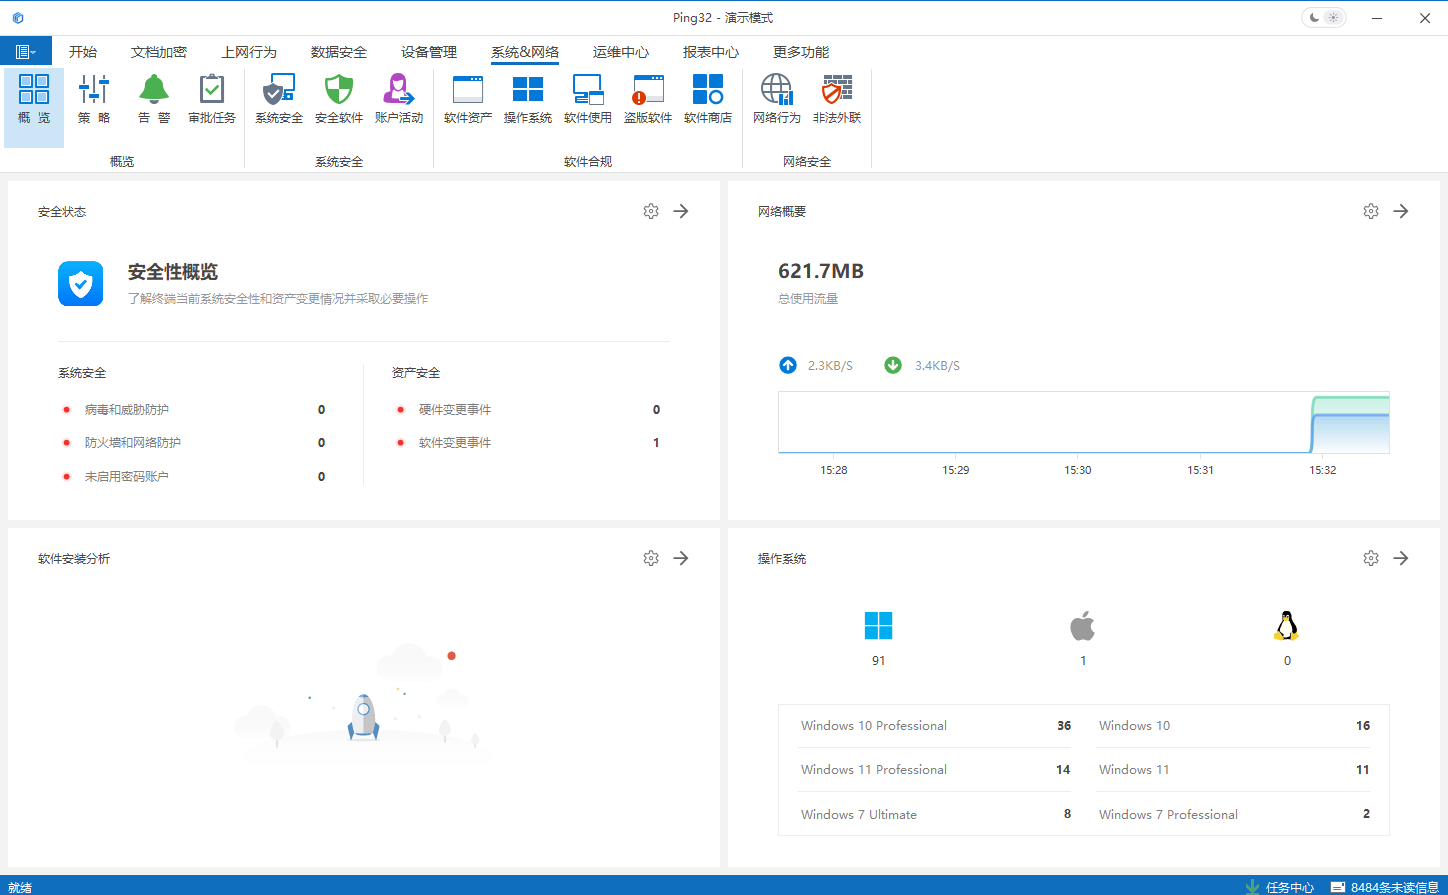The height and width of the screenshot is (895, 1448).
Task: Select the 系统安全 shield icon
Action: 279,99
